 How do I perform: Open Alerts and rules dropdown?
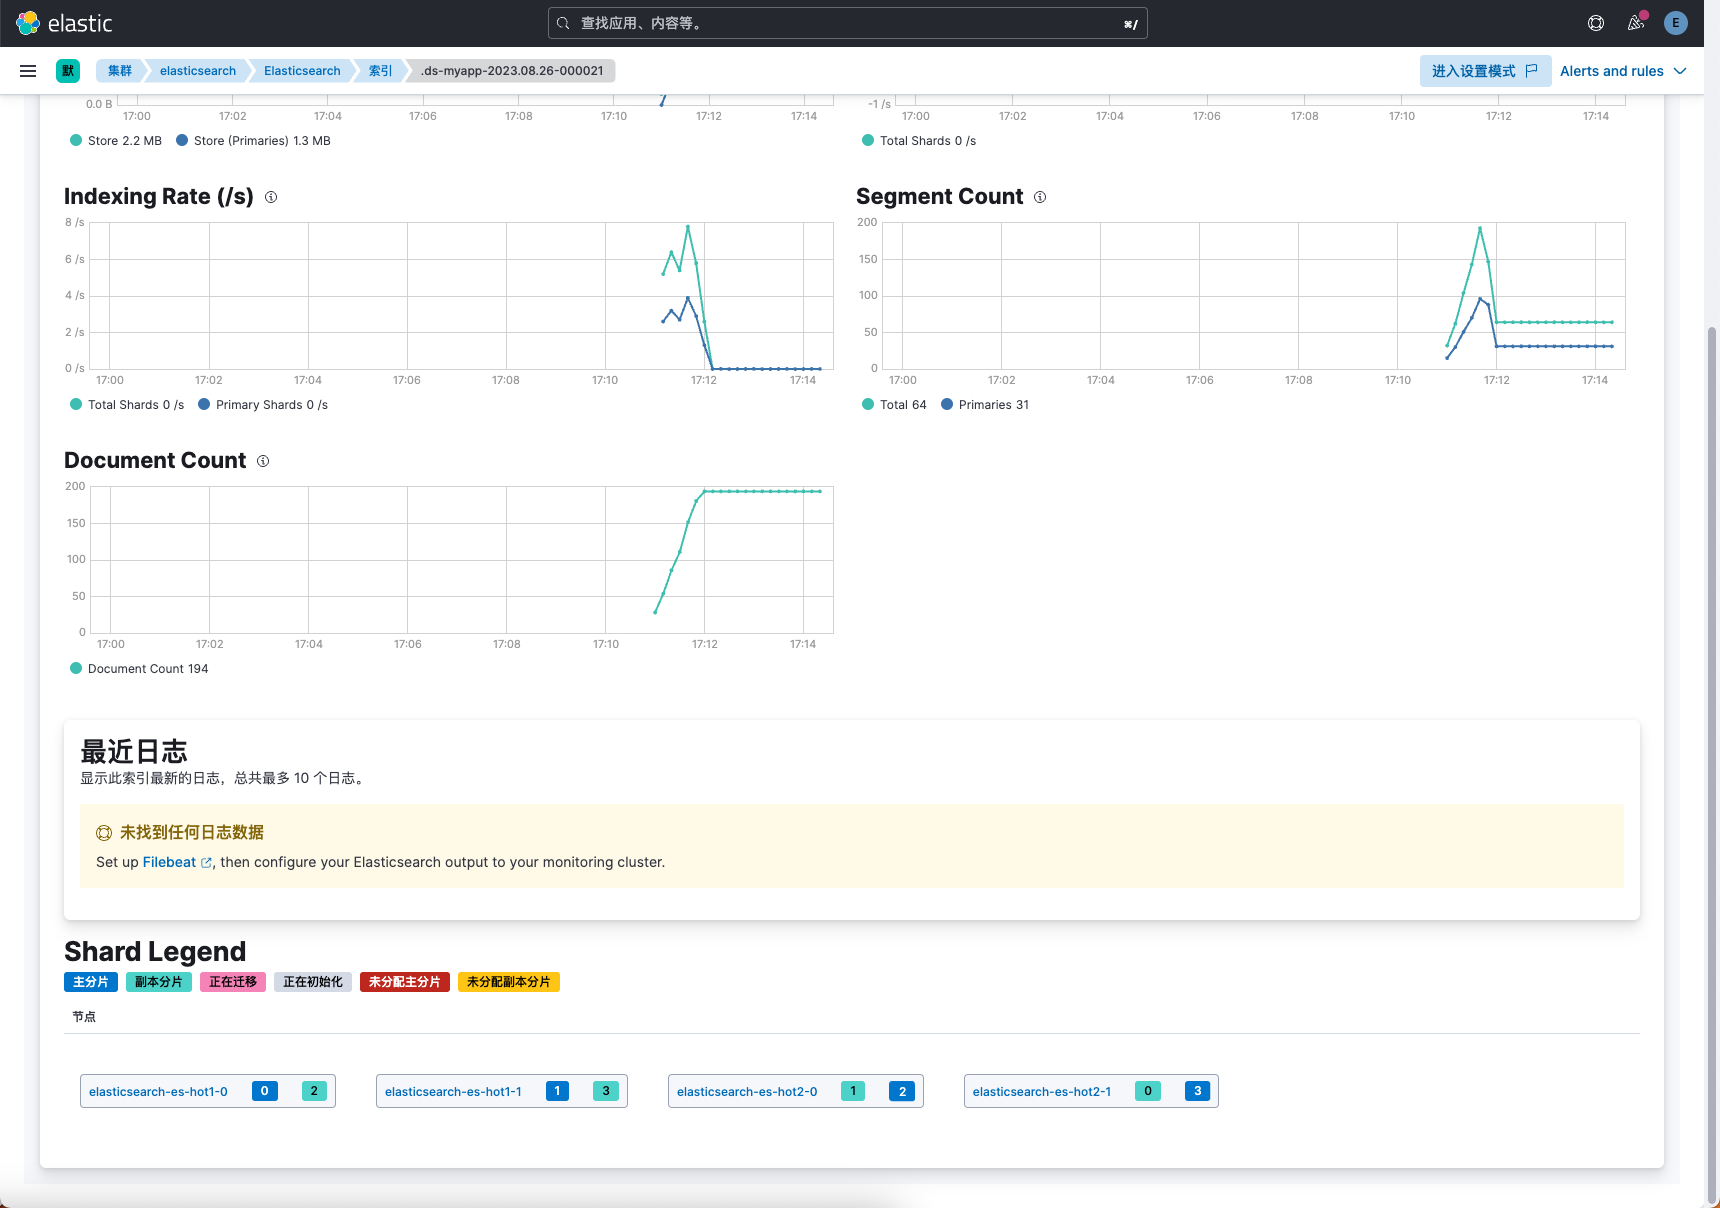point(1623,71)
